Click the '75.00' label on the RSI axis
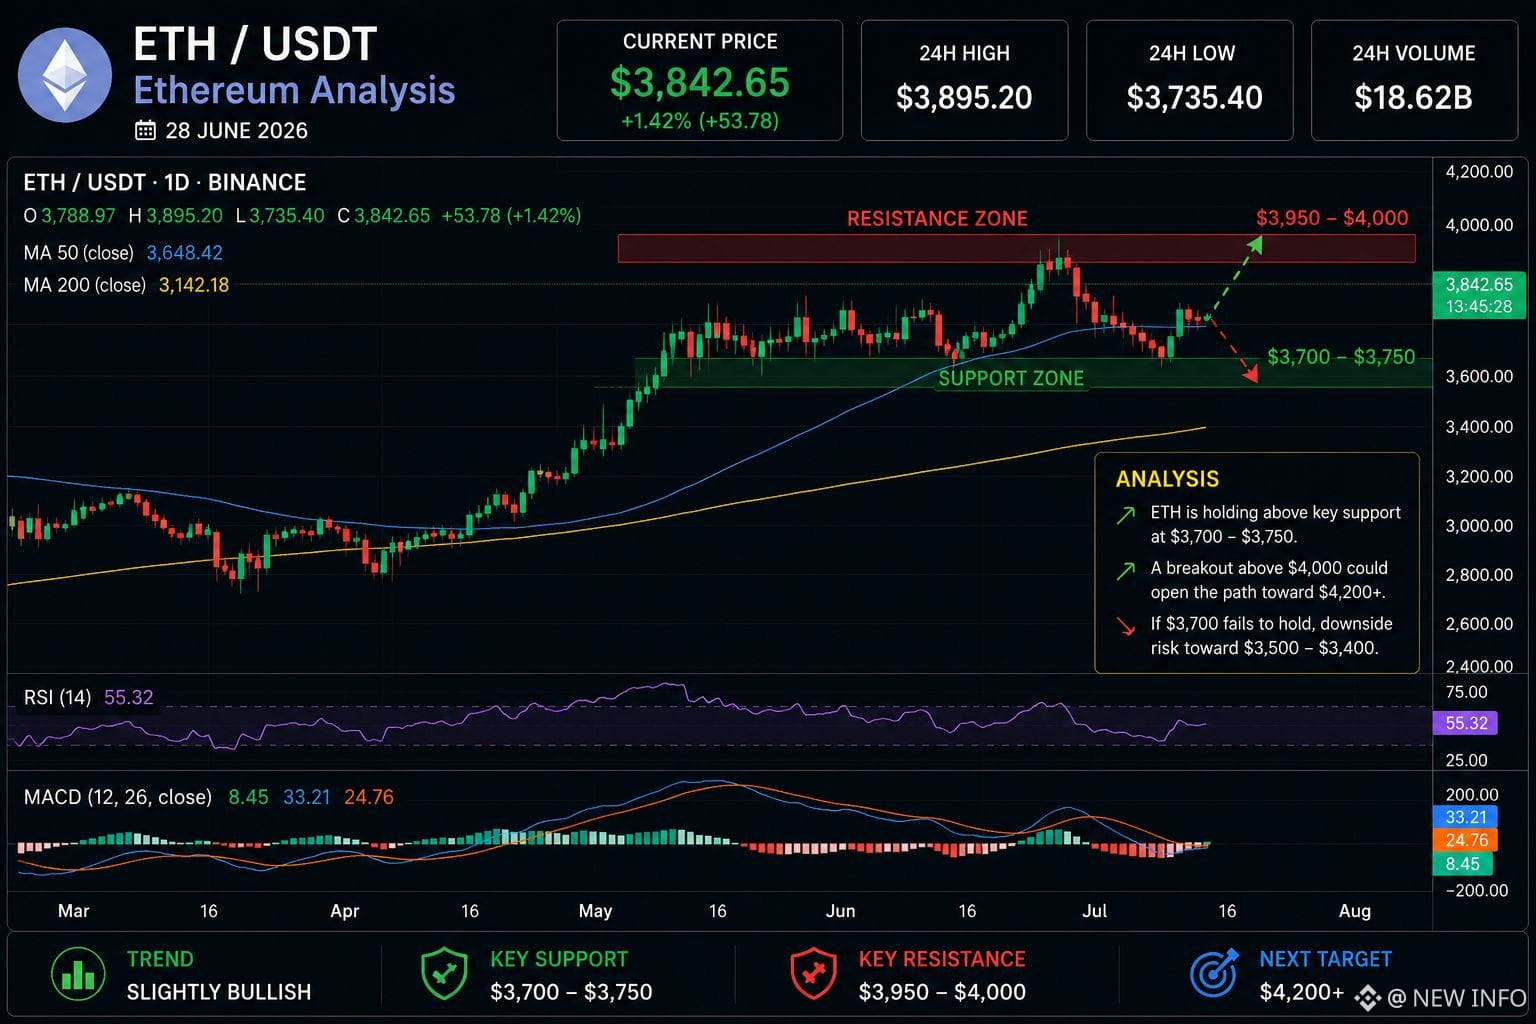 click(x=1467, y=692)
